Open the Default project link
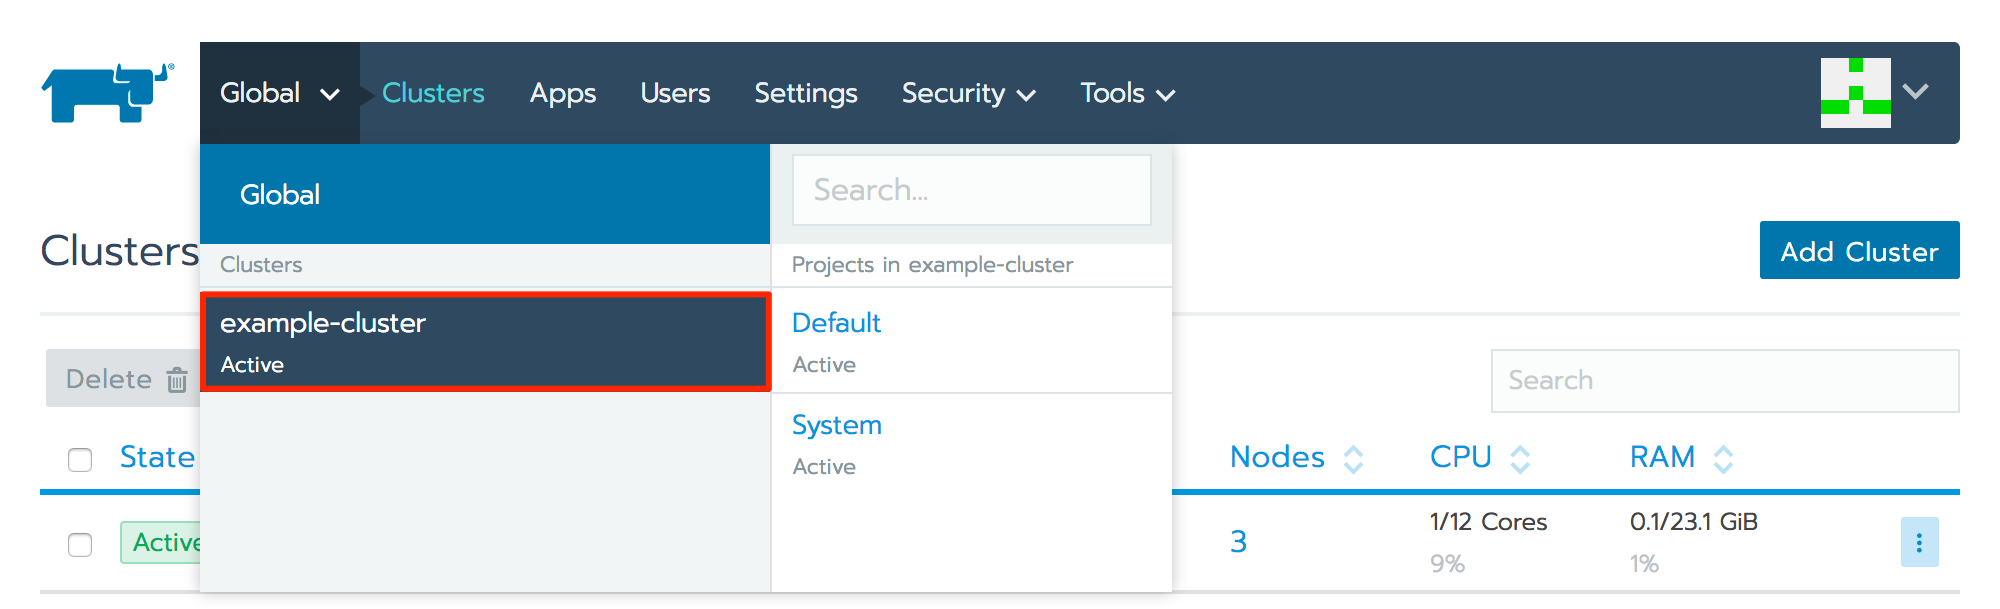The width and height of the screenshot is (2000, 609). click(836, 323)
